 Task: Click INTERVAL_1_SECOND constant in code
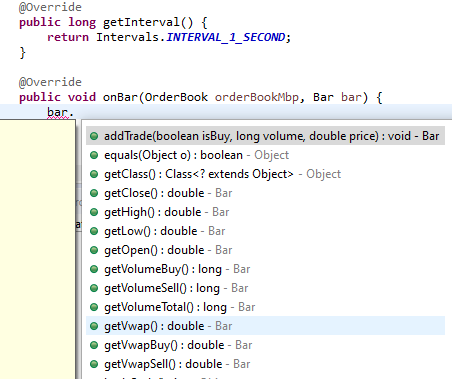click(x=226, y=37)
